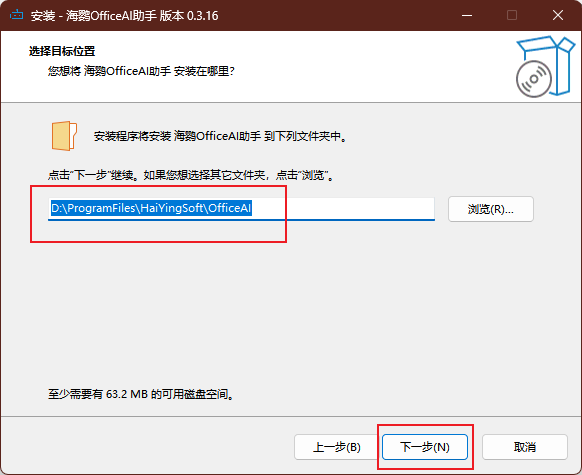Screen dimensions: 582x475
Task: Click the 选择目标位置 heading text
Action: click(62, 51)
